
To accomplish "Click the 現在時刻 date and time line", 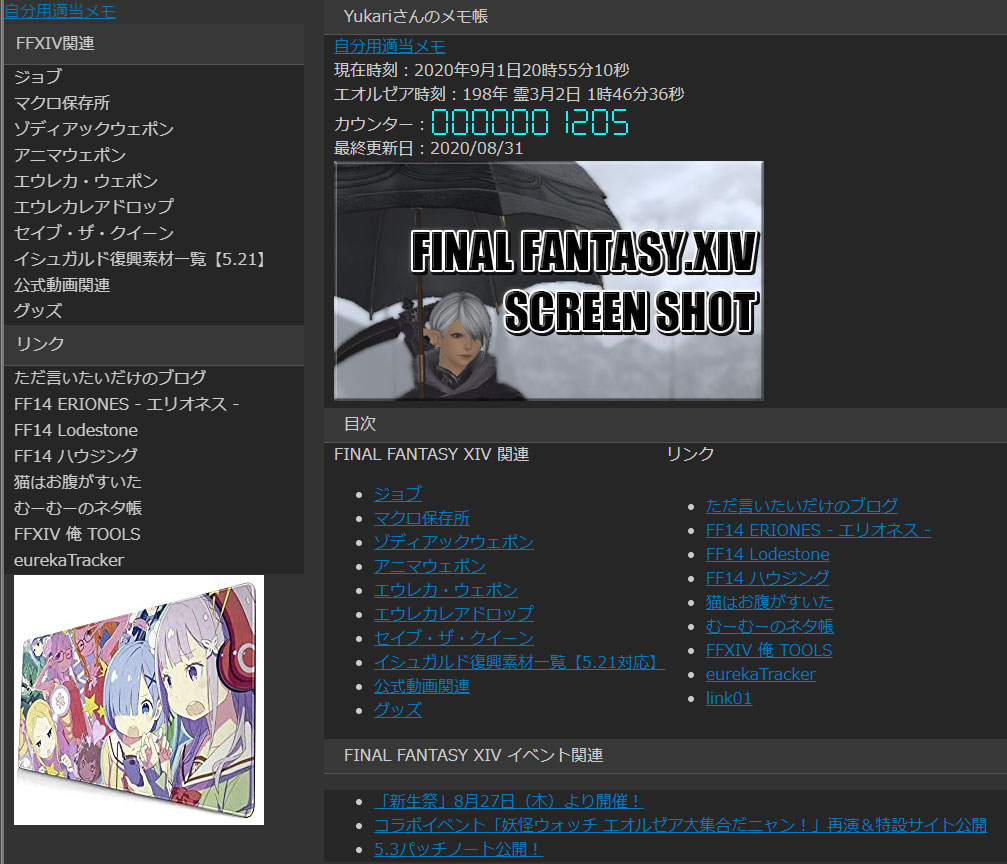I will pos(482,70).
